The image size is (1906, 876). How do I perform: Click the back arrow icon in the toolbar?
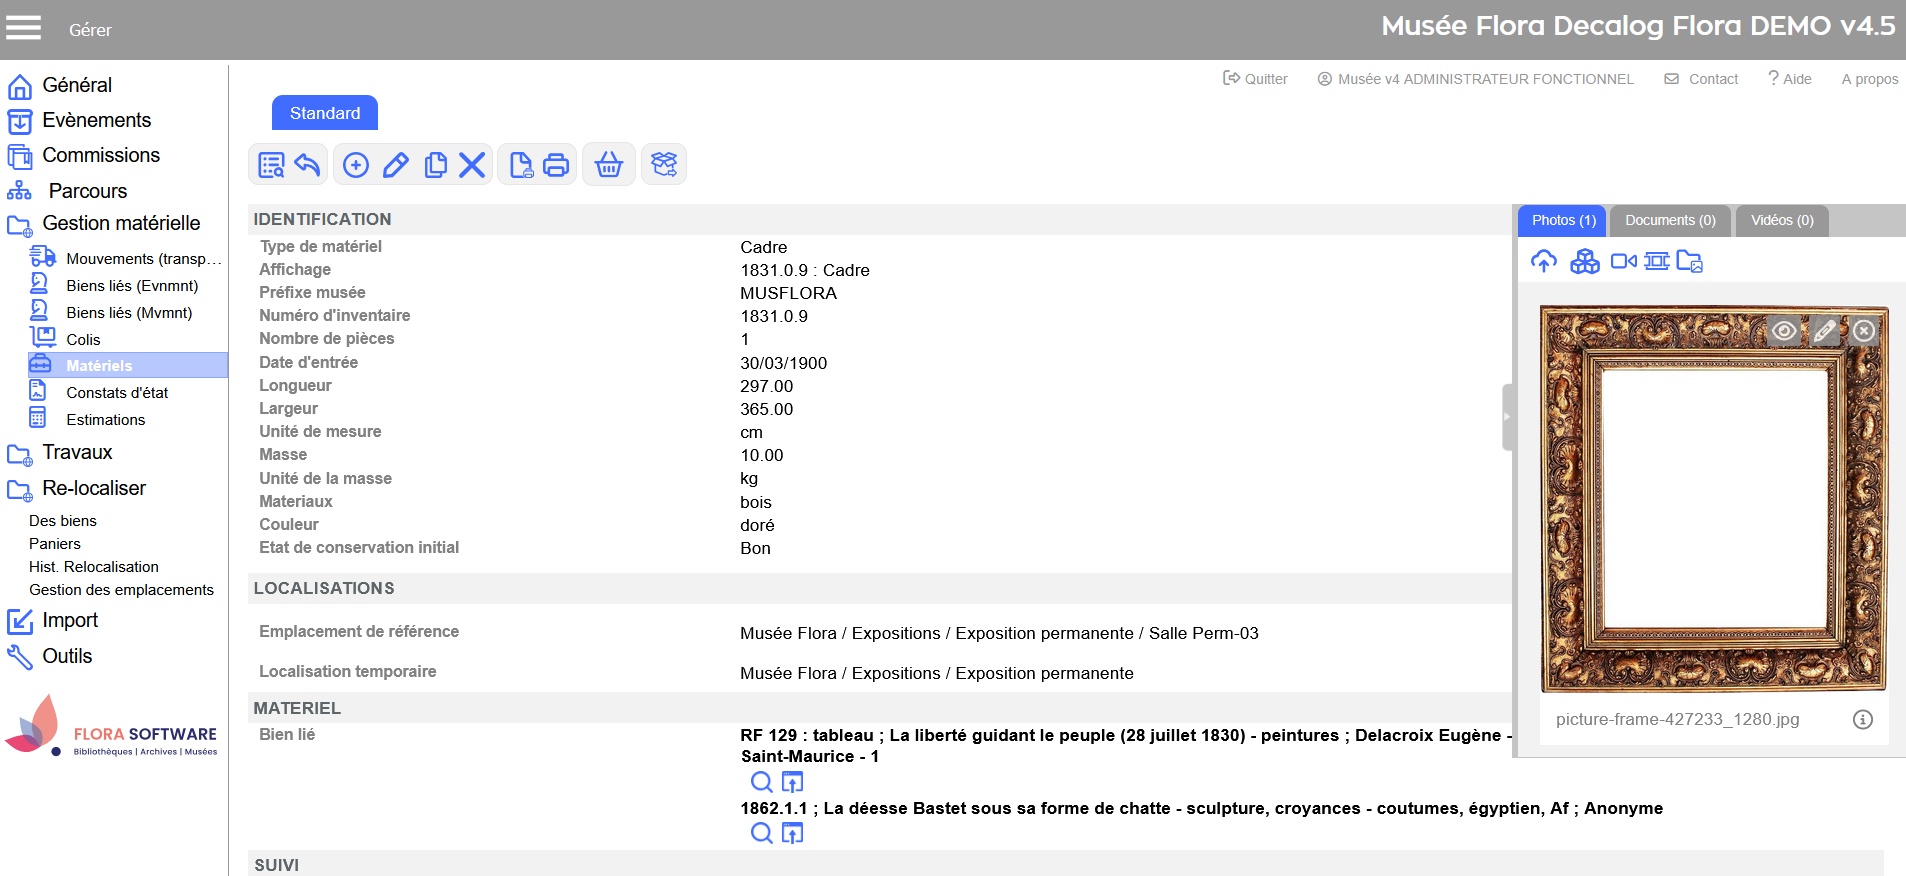(x=308, y=165)
